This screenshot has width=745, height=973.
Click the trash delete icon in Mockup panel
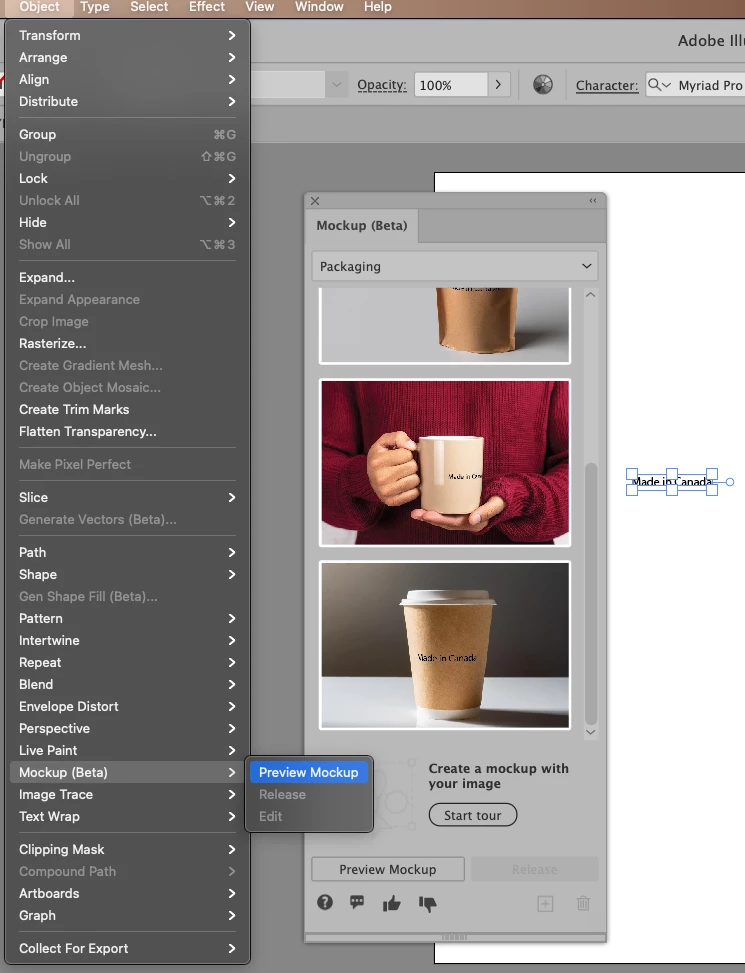[x=583, y=904]
